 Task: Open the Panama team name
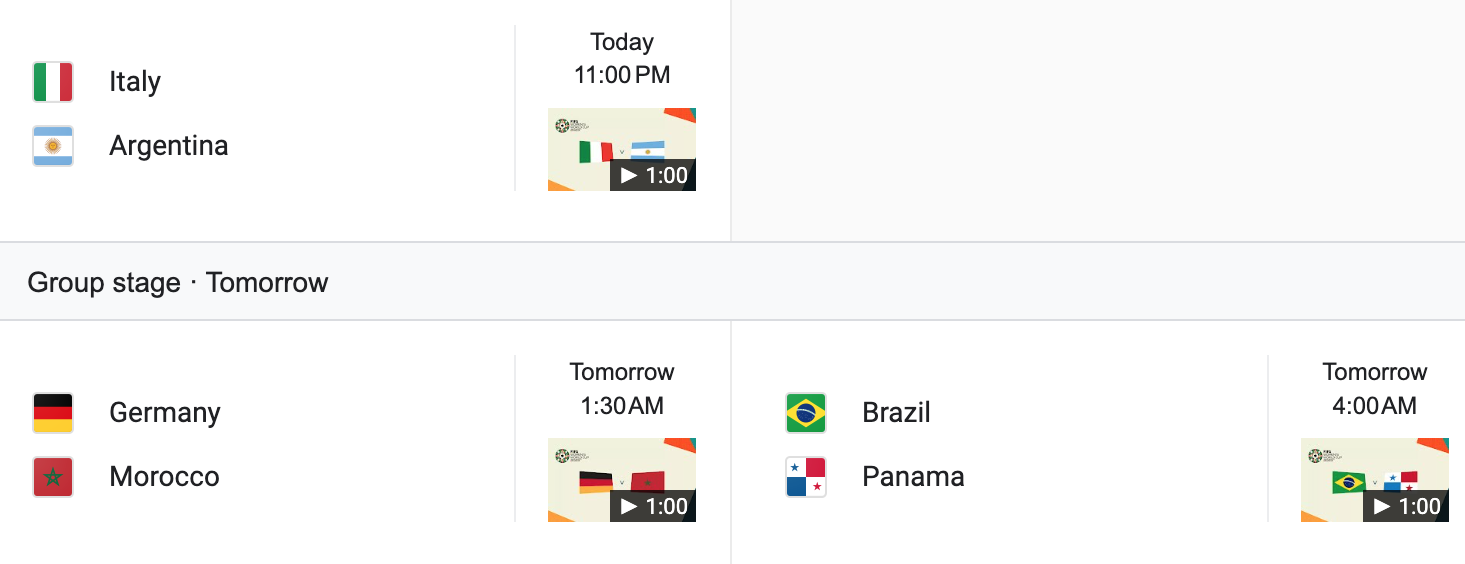pos(914,477)
